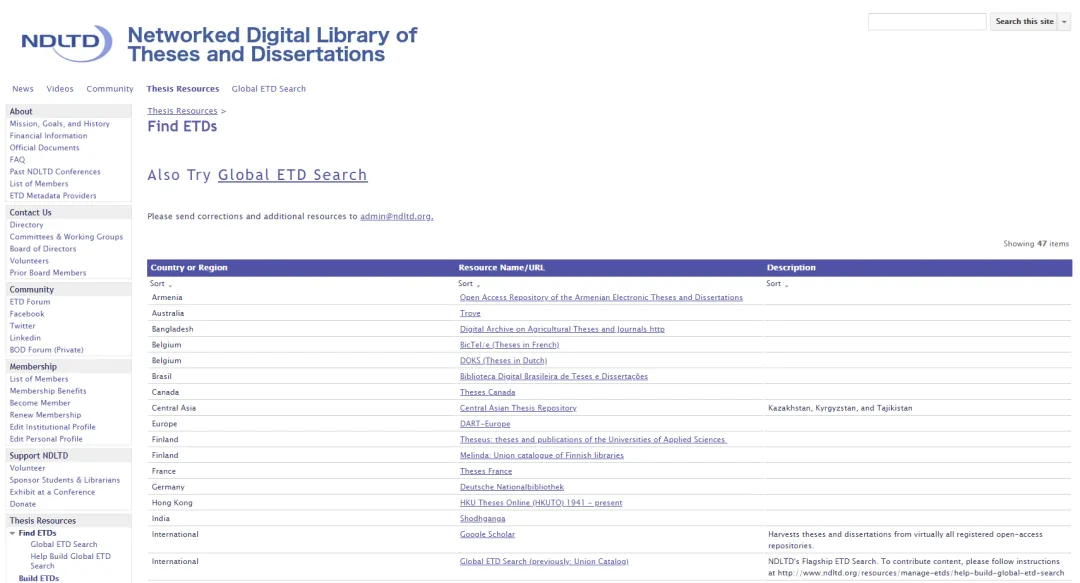The image size is (1080, 583).
Task: Sort the Country or Region column
Action: 160,284
